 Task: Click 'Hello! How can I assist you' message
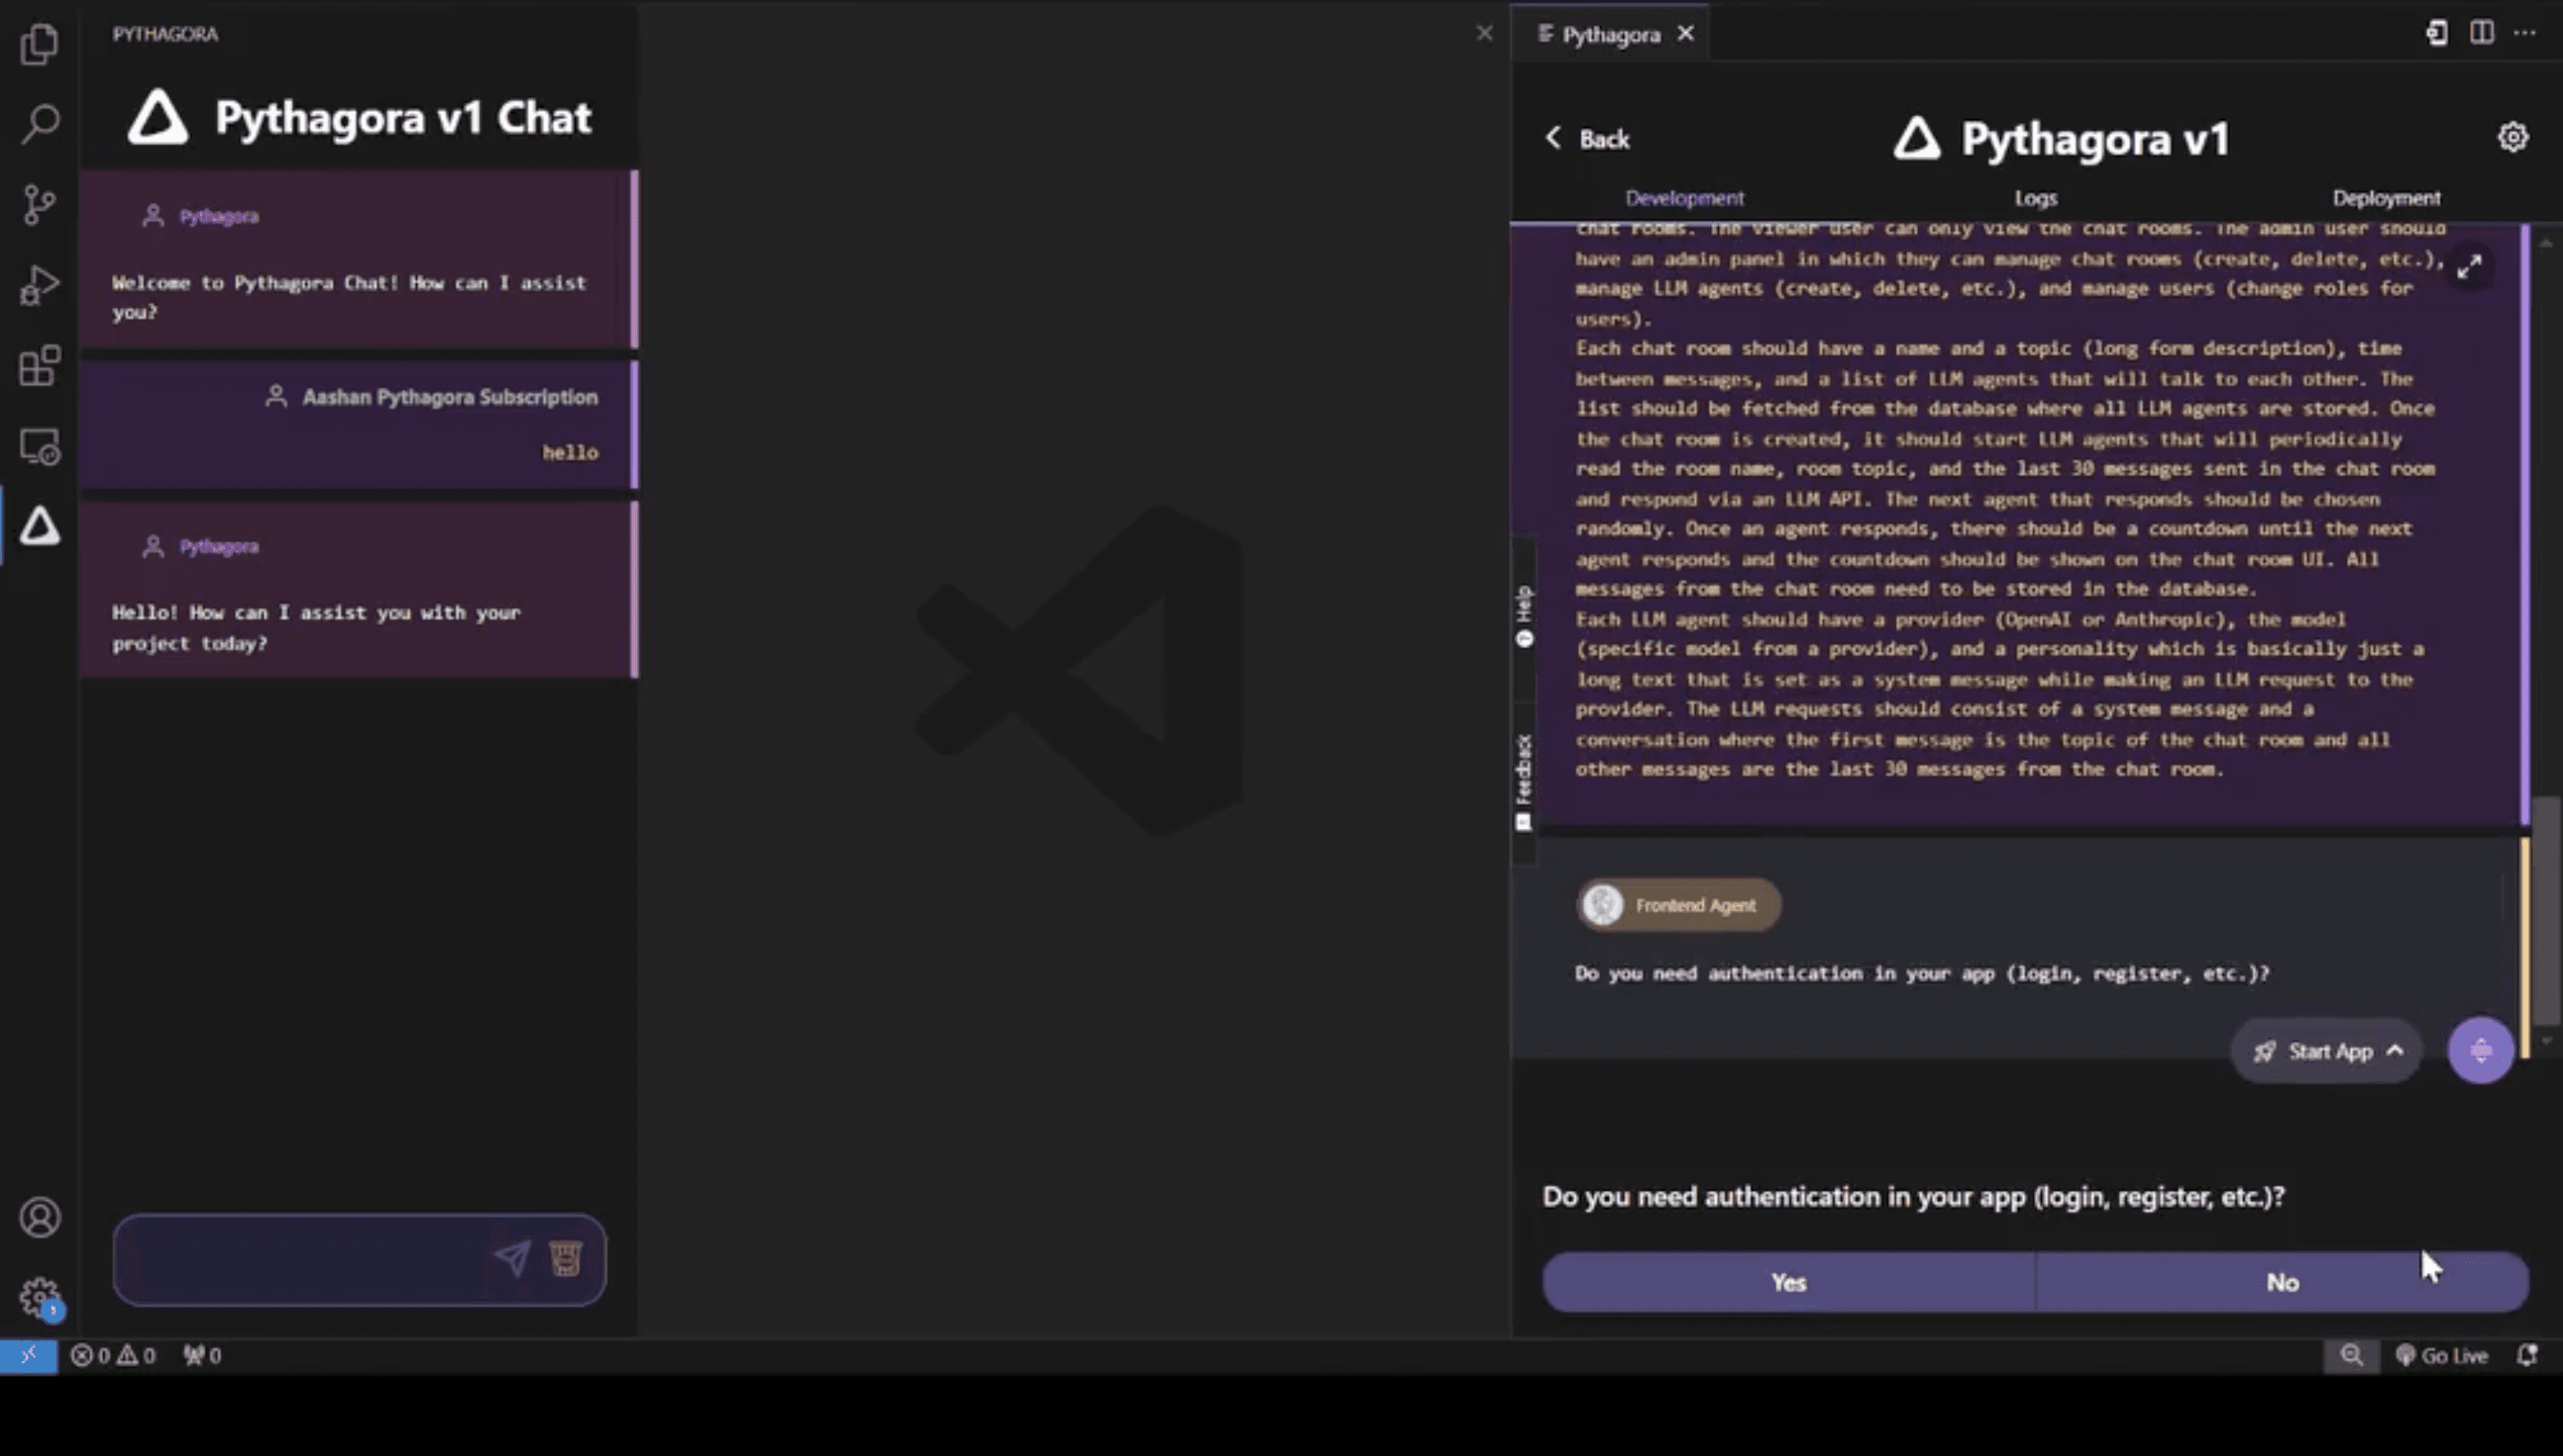316,627
